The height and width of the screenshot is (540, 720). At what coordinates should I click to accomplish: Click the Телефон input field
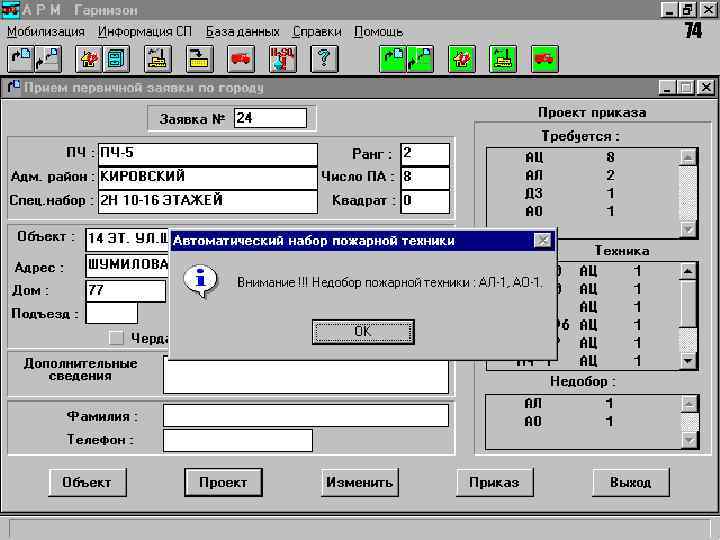coord(238,440)
